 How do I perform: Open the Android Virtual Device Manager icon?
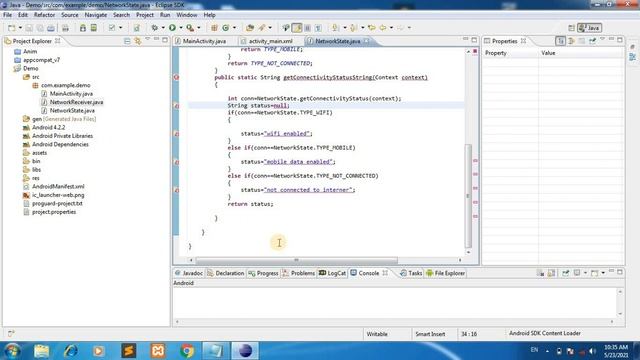tap(93, 28)
